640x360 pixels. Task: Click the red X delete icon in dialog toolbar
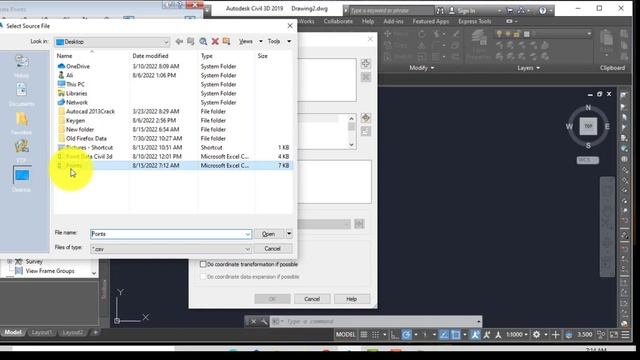pos(215,41)
